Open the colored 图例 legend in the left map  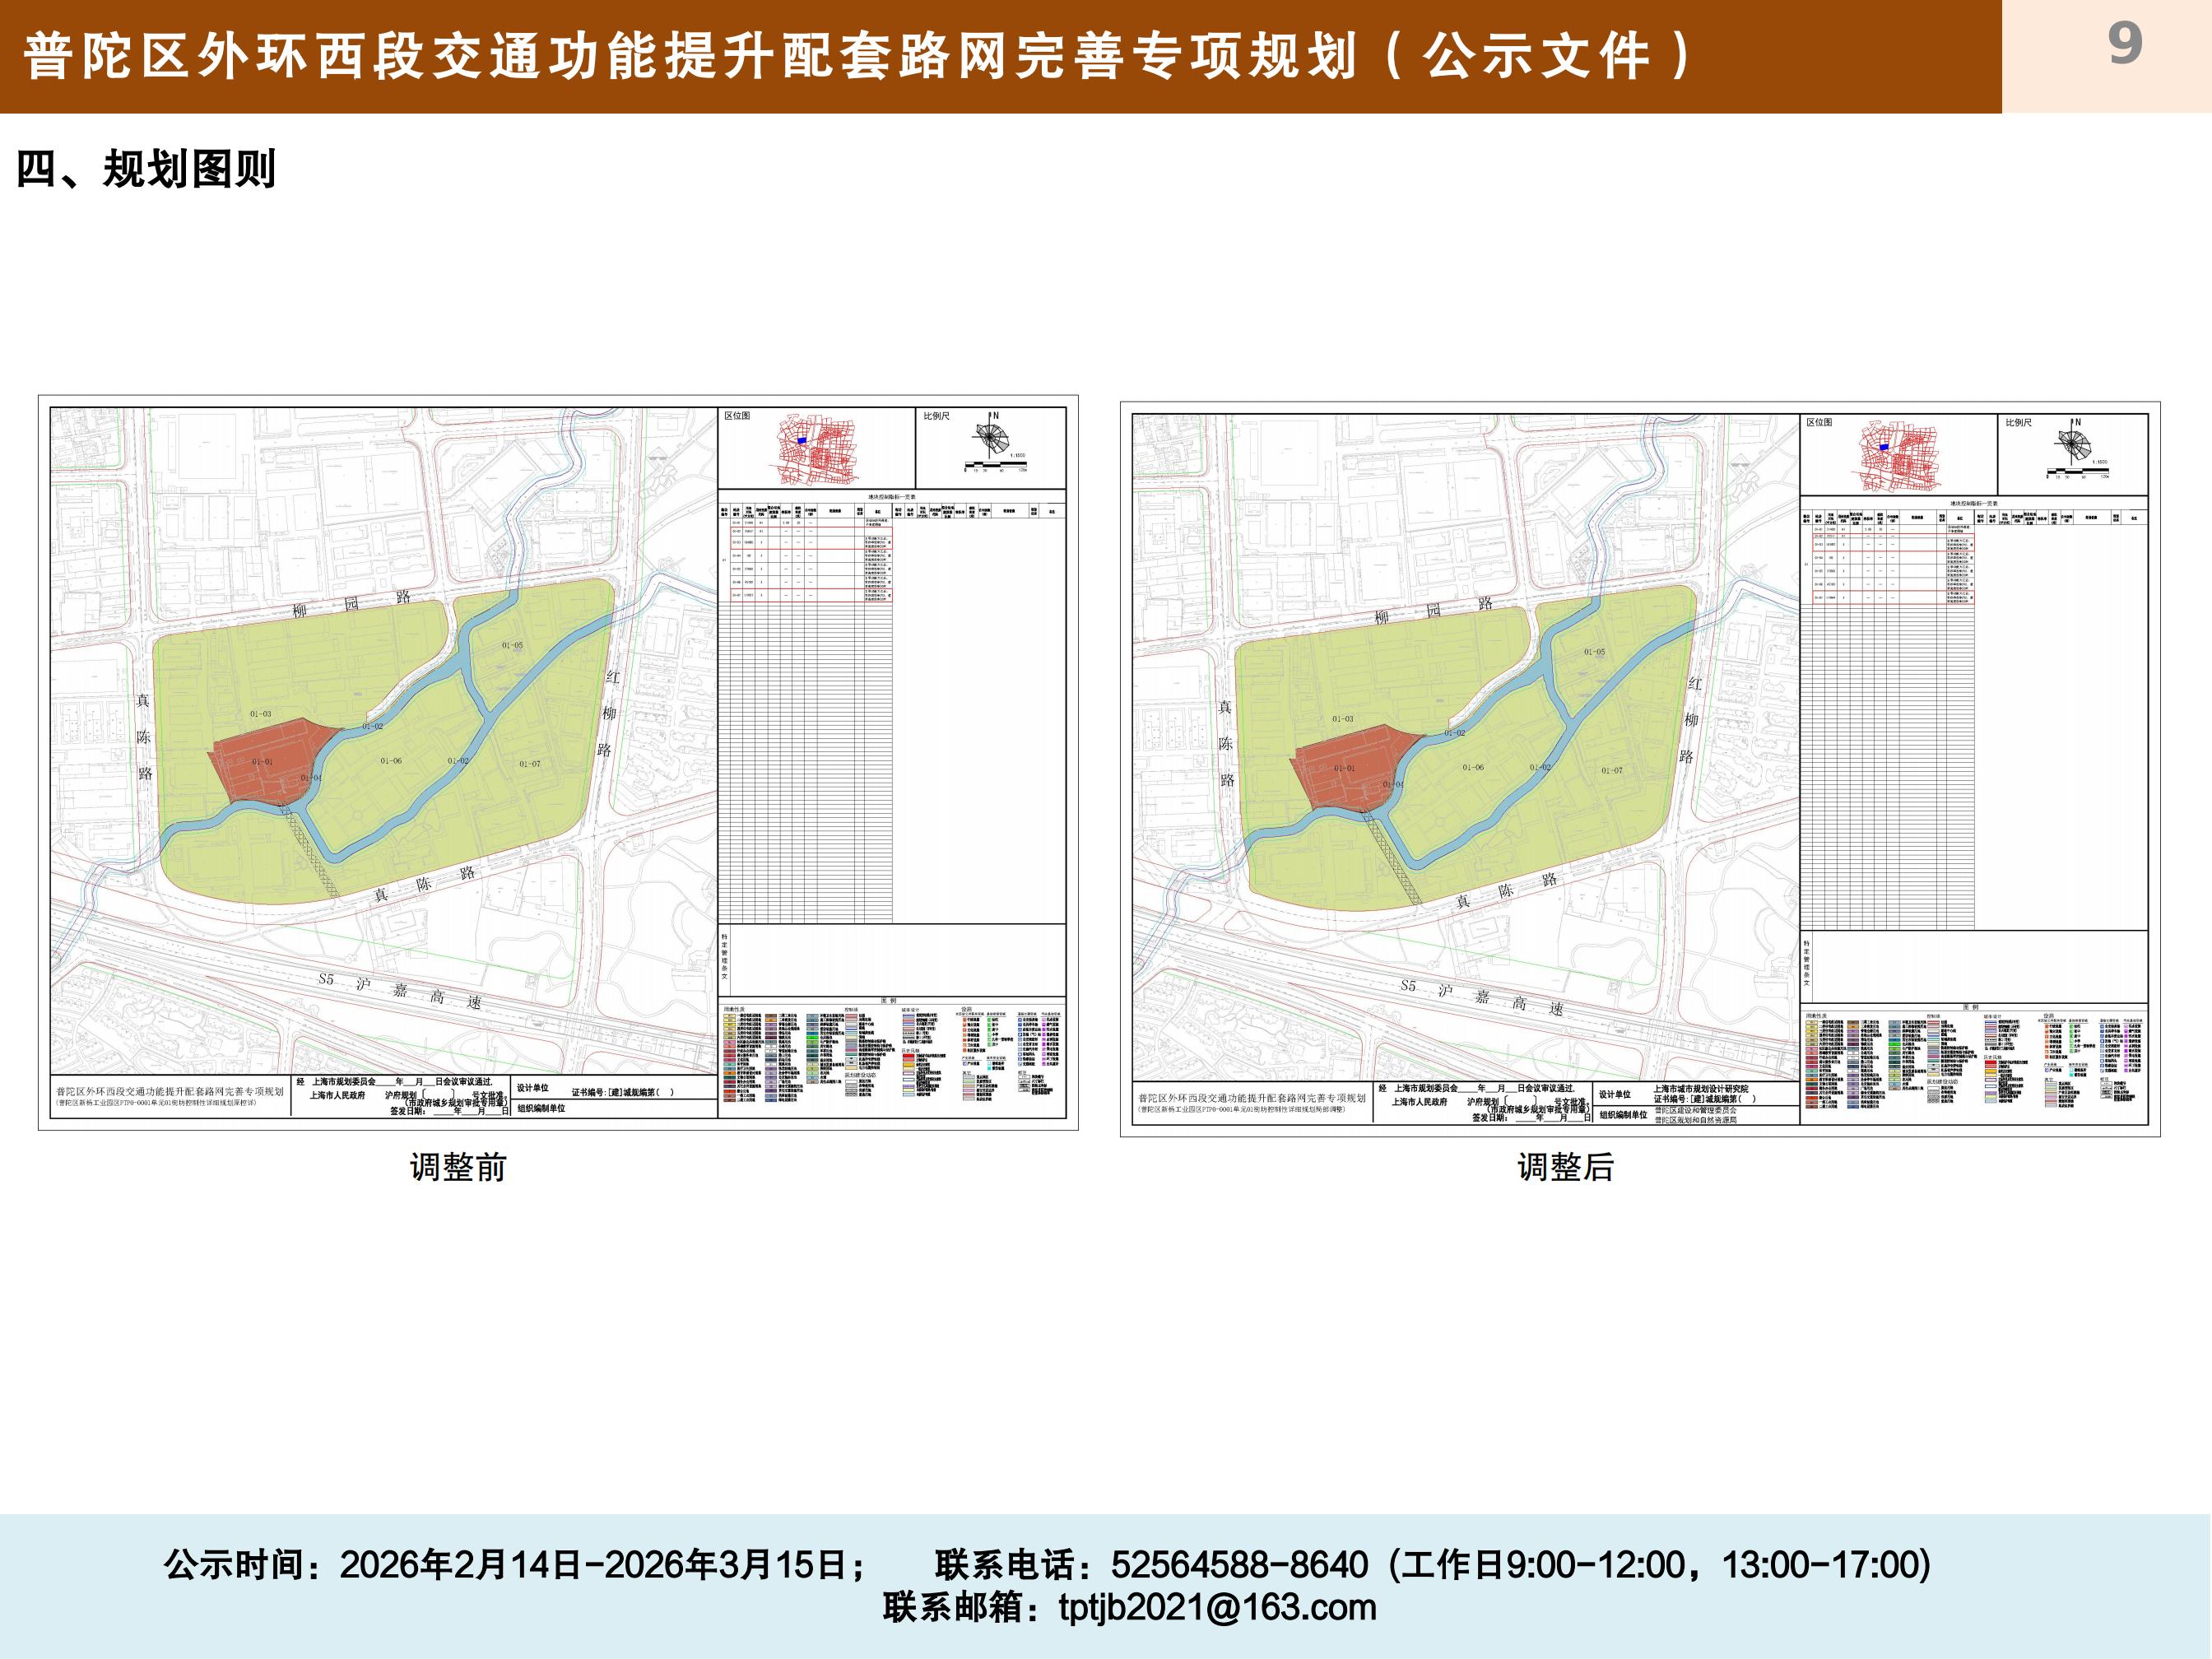coord(890,1056)
